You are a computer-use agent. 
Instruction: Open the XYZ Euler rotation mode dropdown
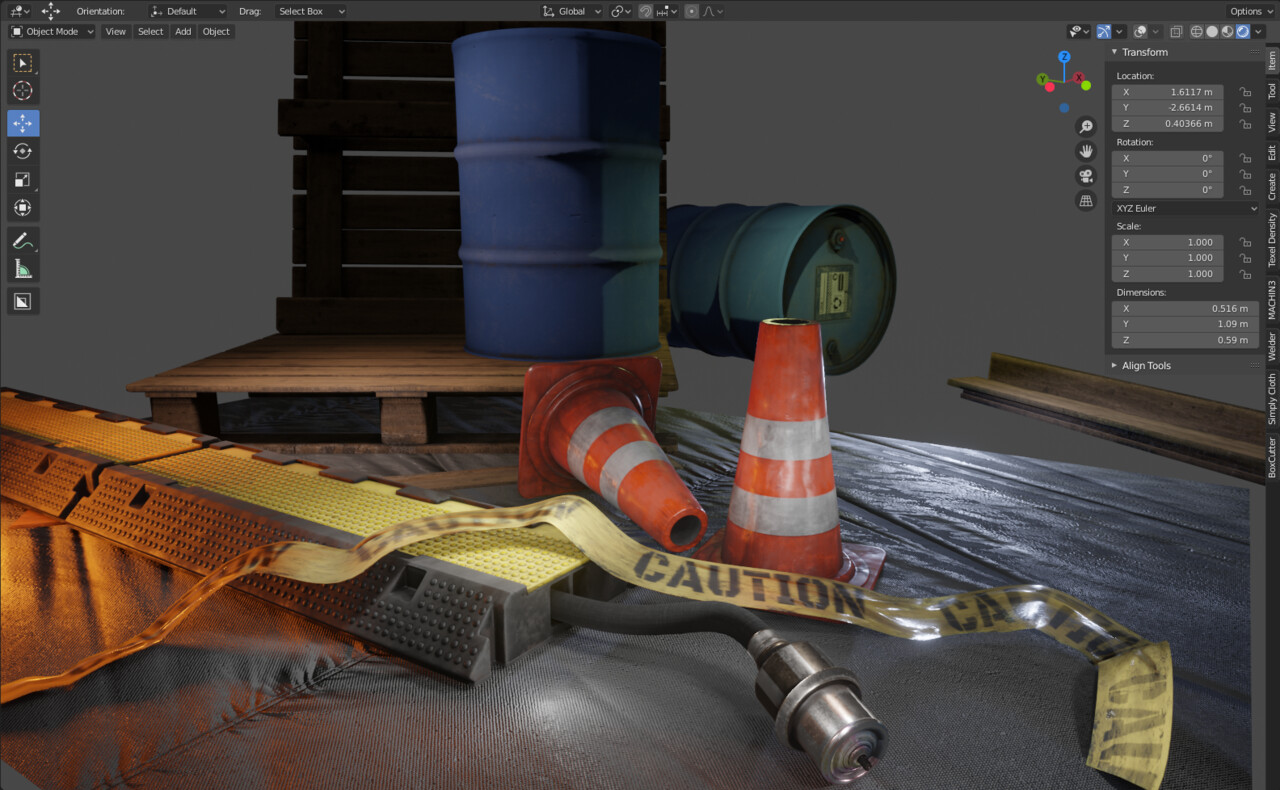point(1185,208)
